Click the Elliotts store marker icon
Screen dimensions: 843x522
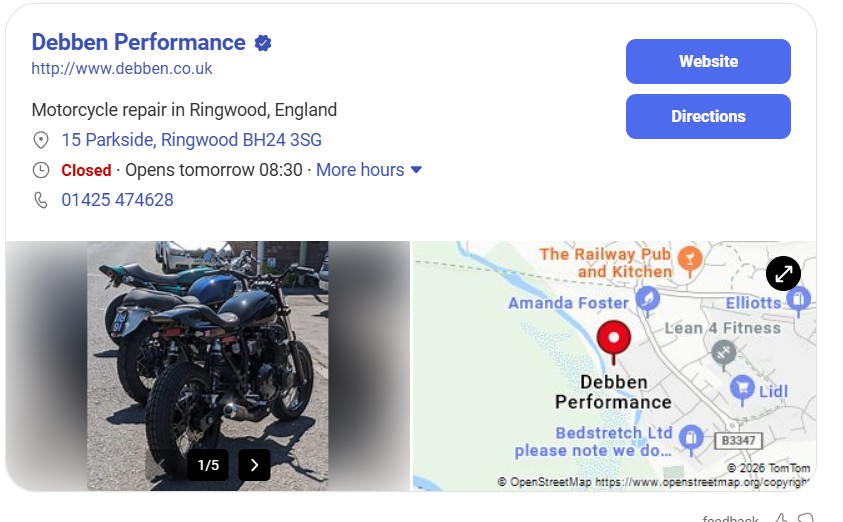click(798, 298)
